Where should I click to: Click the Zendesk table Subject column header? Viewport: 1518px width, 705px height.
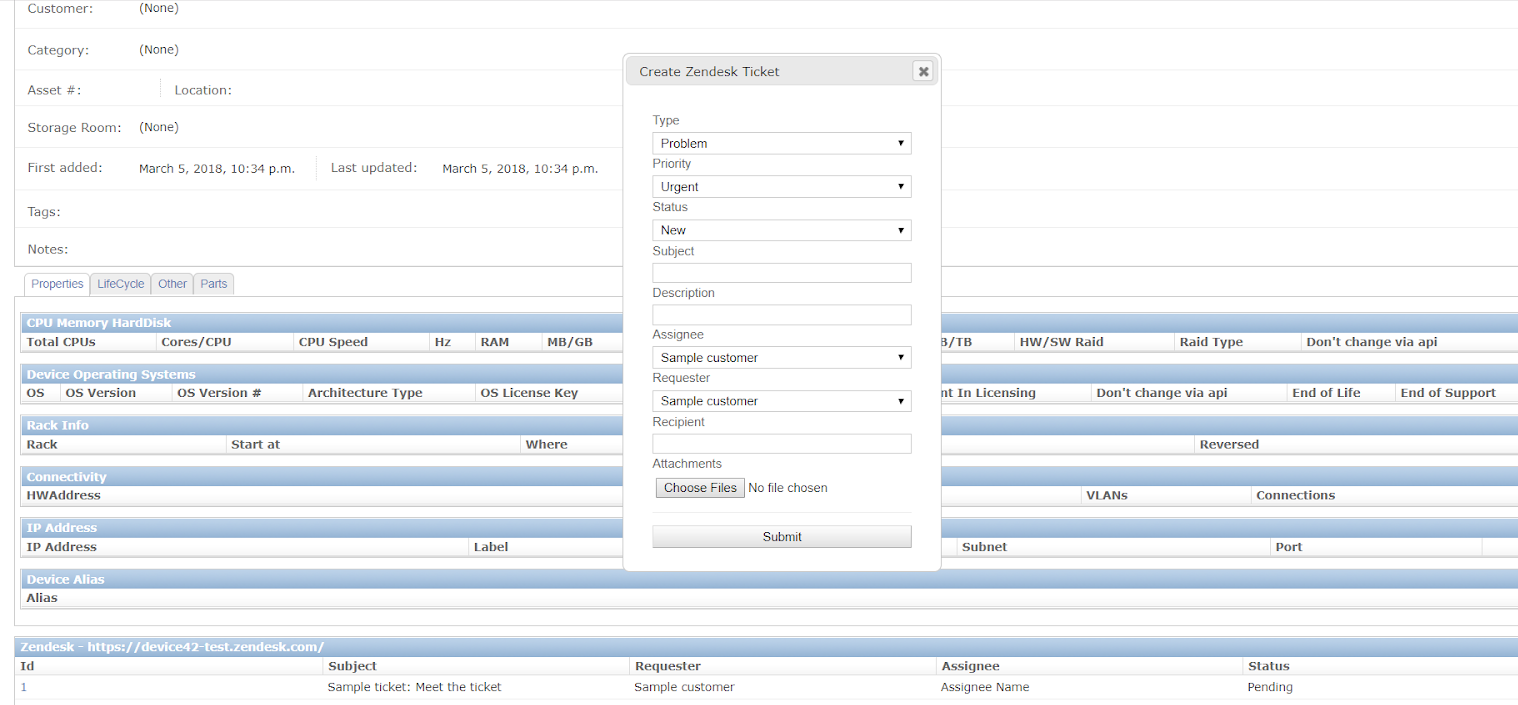352,666
